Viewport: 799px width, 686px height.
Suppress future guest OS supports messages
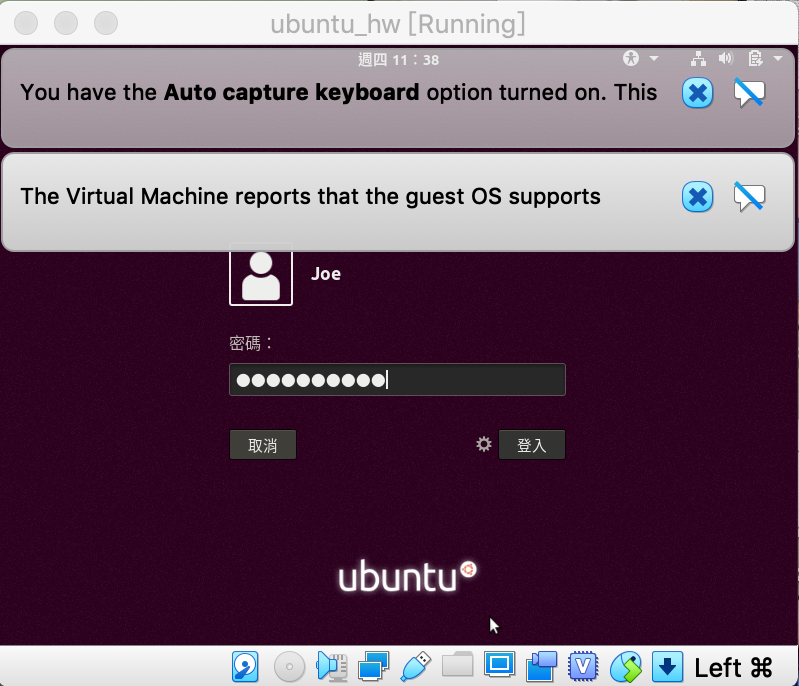[749, 197]
